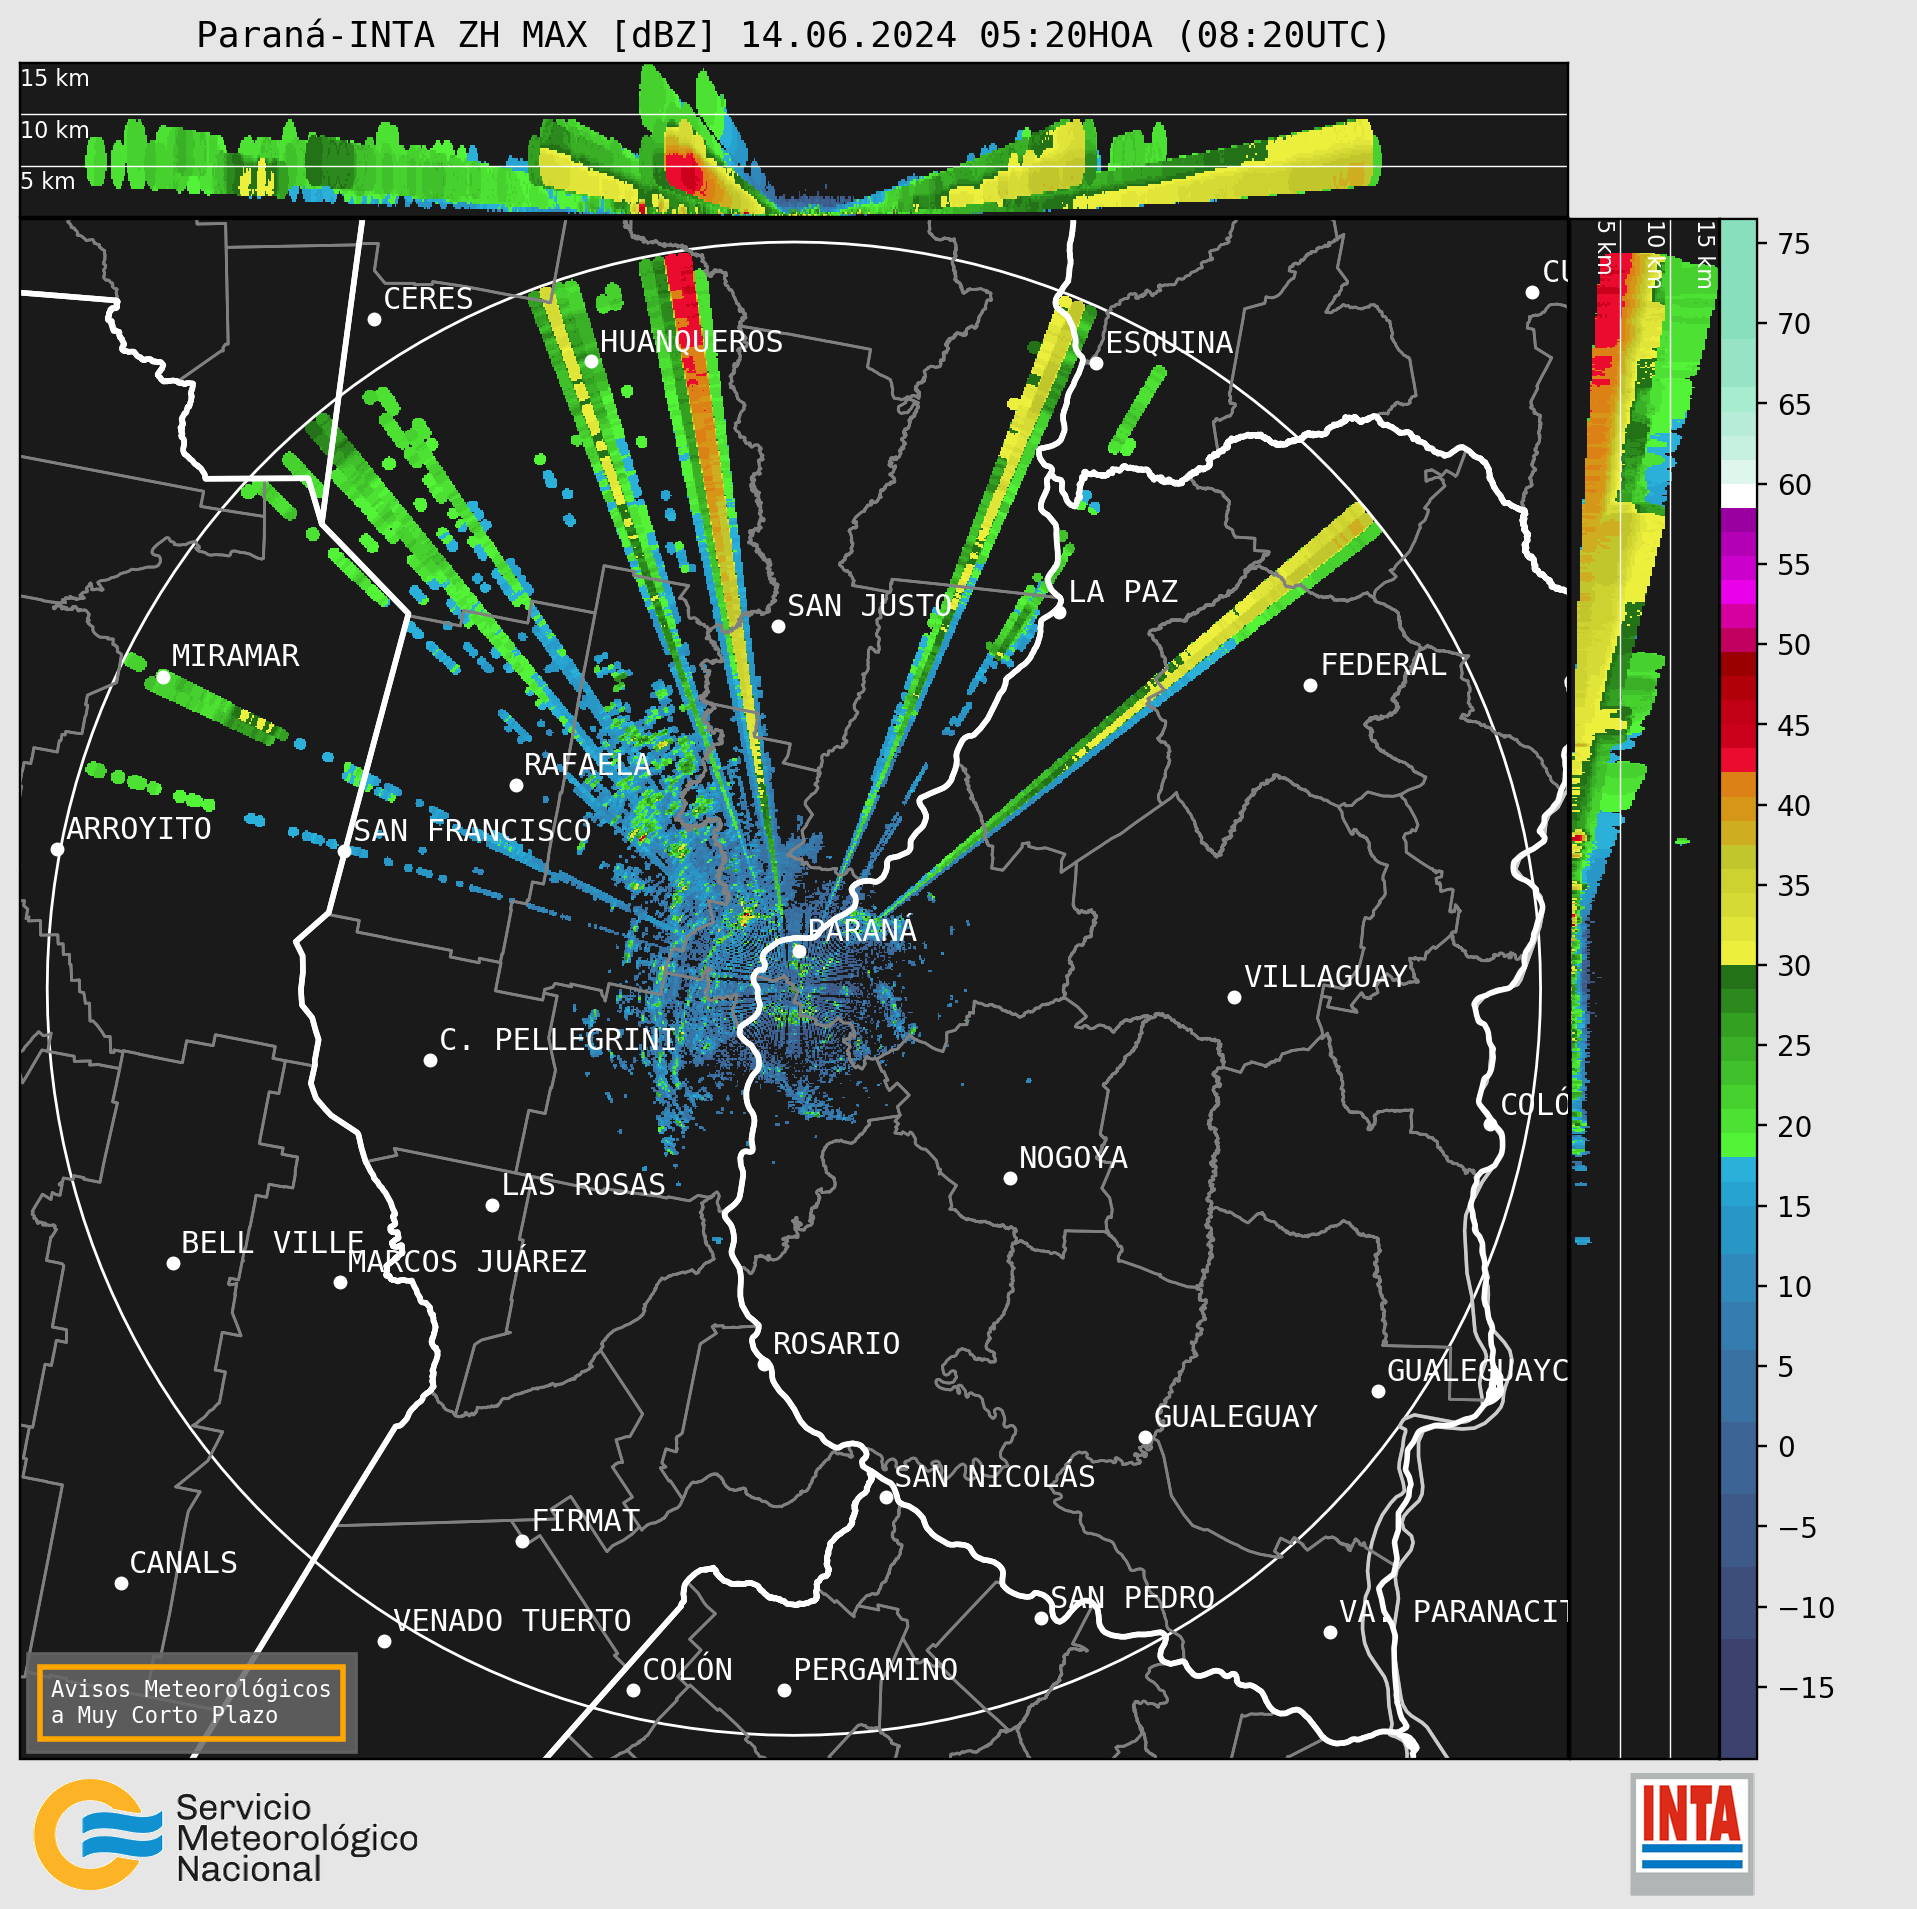Select the HUANQUEROS city marker dot
Image resolution: width=1917 pixels, height=1909 pixels.
point(591,361)
